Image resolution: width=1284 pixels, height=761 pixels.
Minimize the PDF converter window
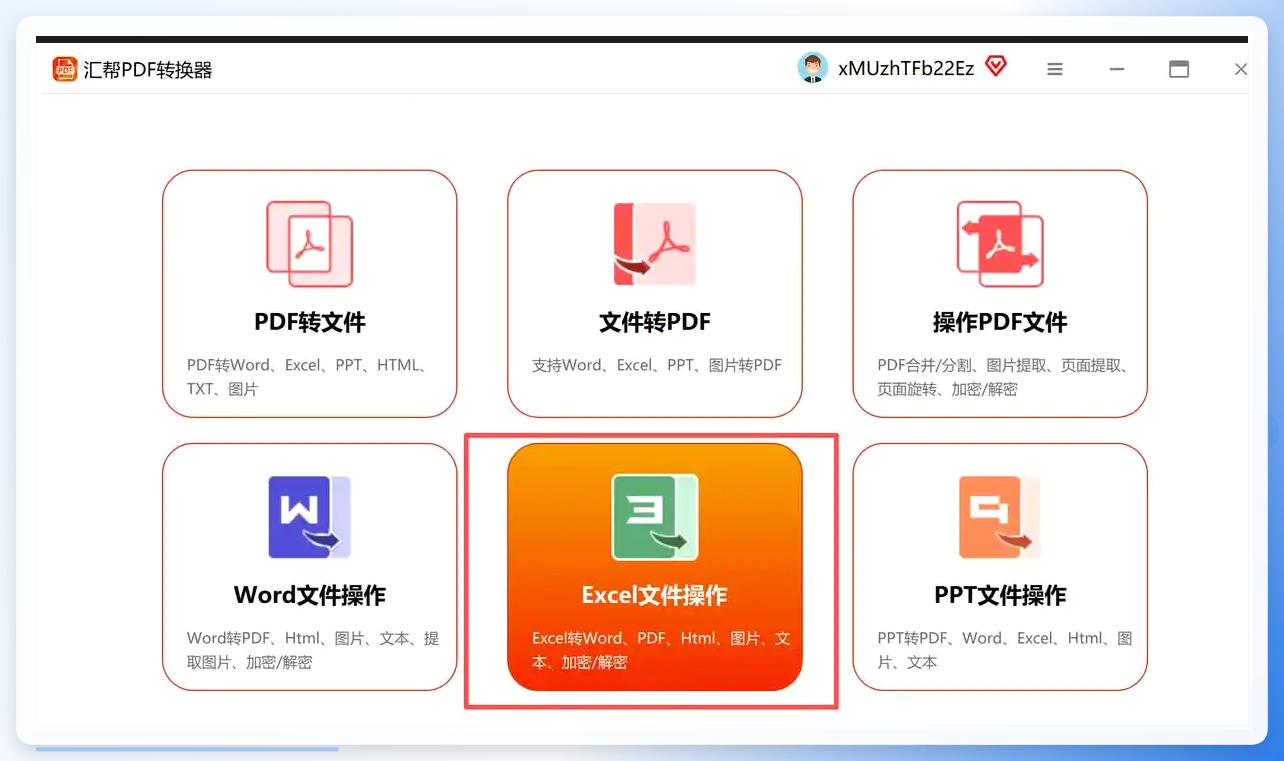tap(1117, 69)
